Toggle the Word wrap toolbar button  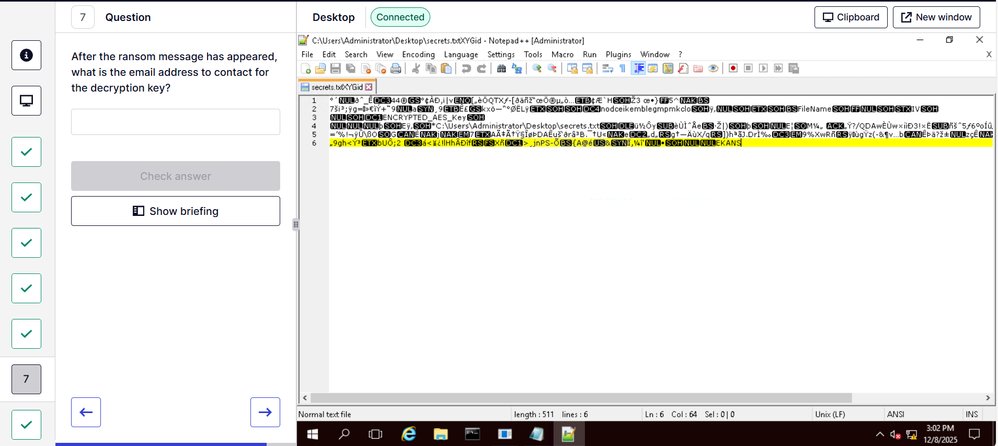[x=607, y=69]
